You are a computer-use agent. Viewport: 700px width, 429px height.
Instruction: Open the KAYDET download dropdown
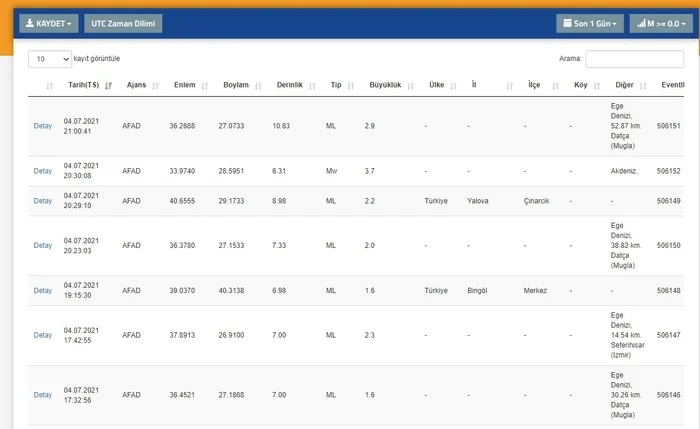(x=48, y=23)
